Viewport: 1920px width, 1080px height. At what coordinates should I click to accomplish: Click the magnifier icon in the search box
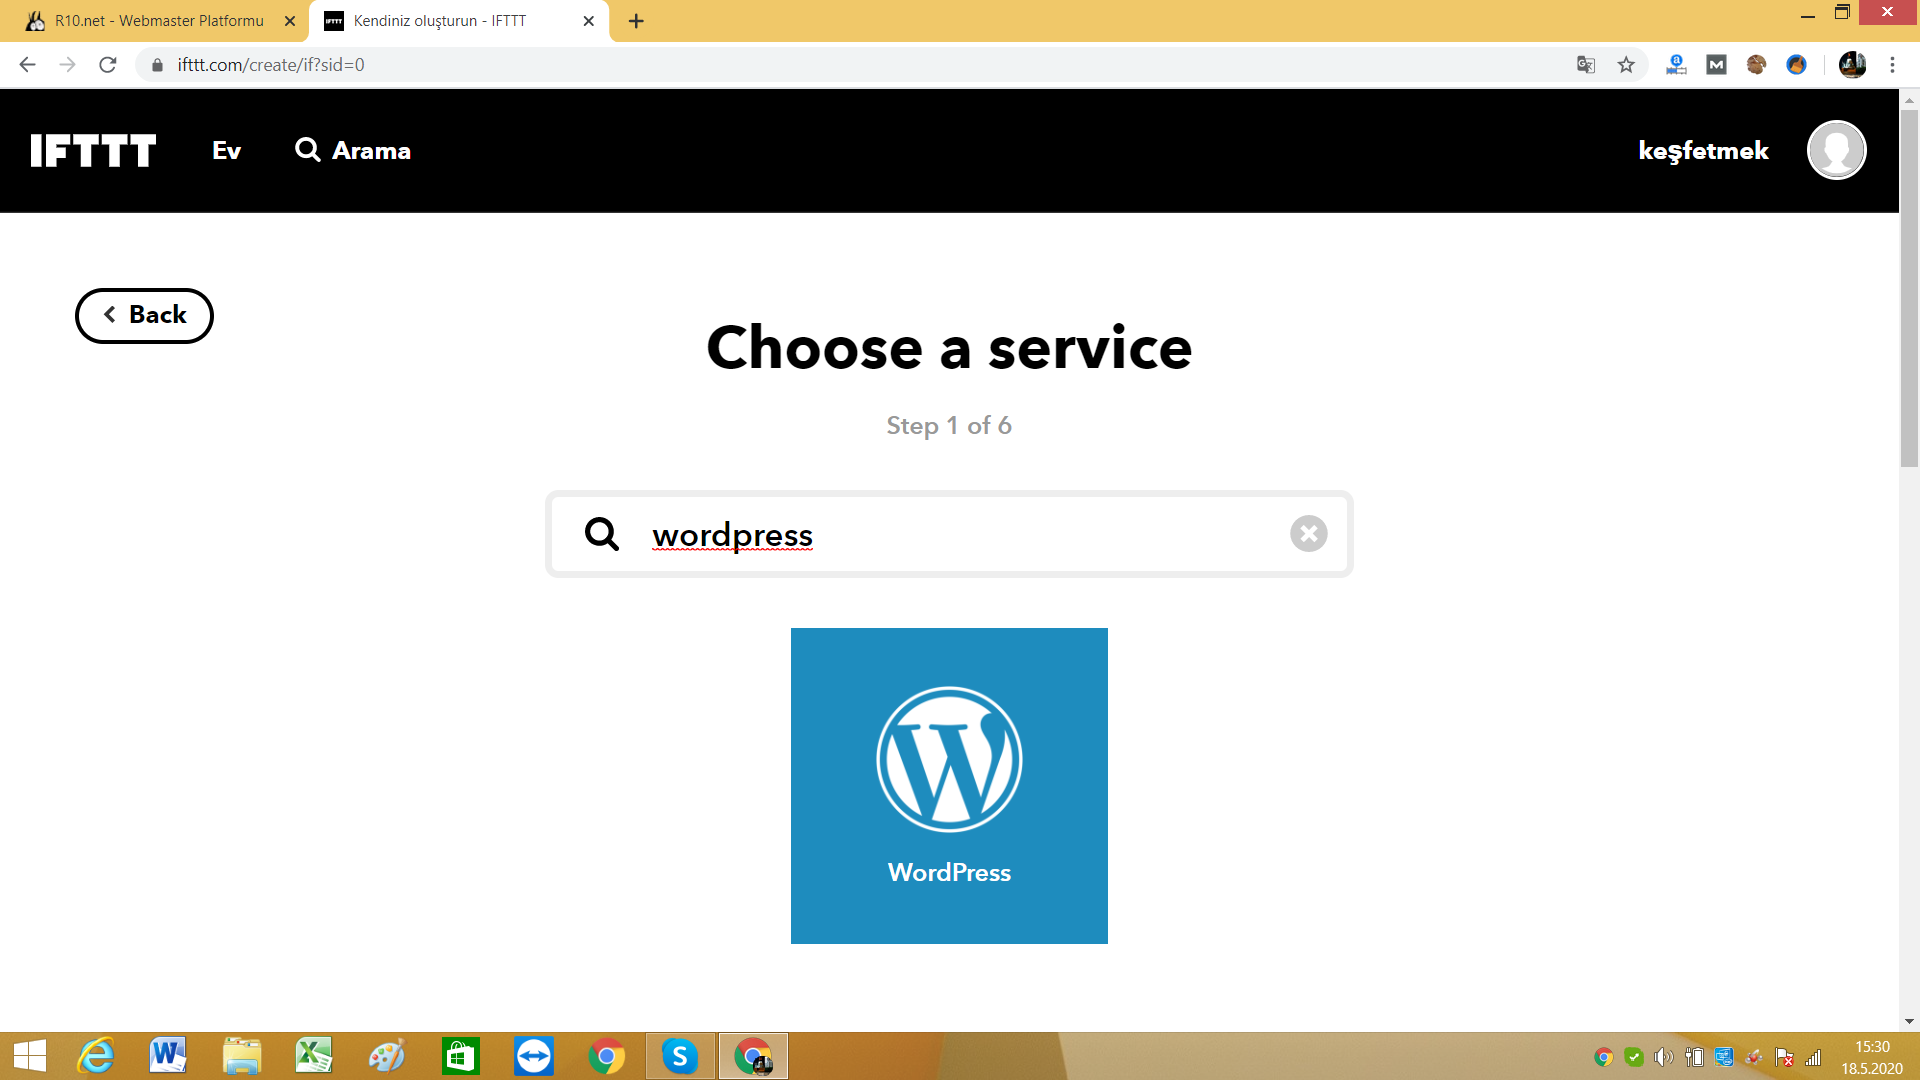tap(602, 534)
